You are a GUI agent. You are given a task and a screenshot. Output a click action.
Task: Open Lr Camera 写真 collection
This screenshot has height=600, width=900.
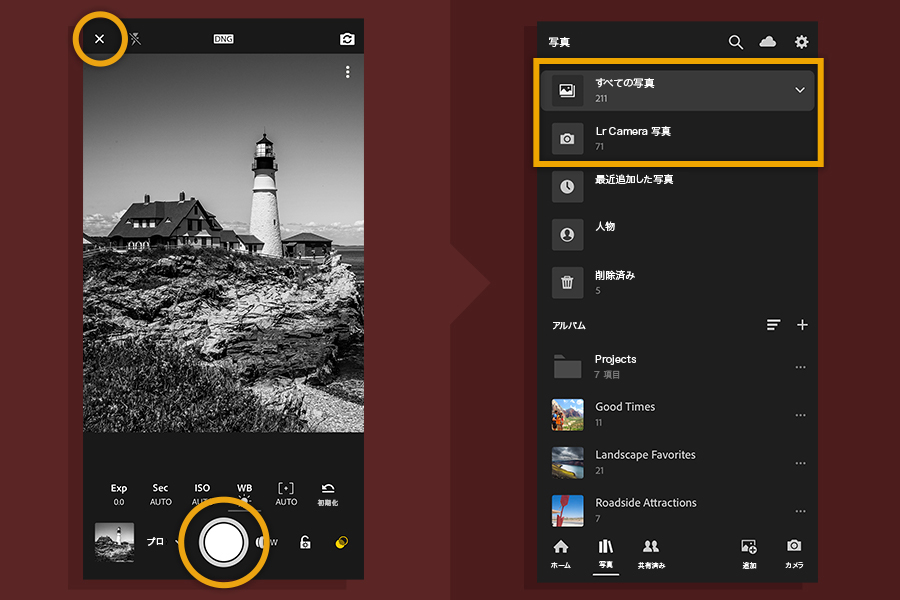pyautogui.click(x=677, y=138)
